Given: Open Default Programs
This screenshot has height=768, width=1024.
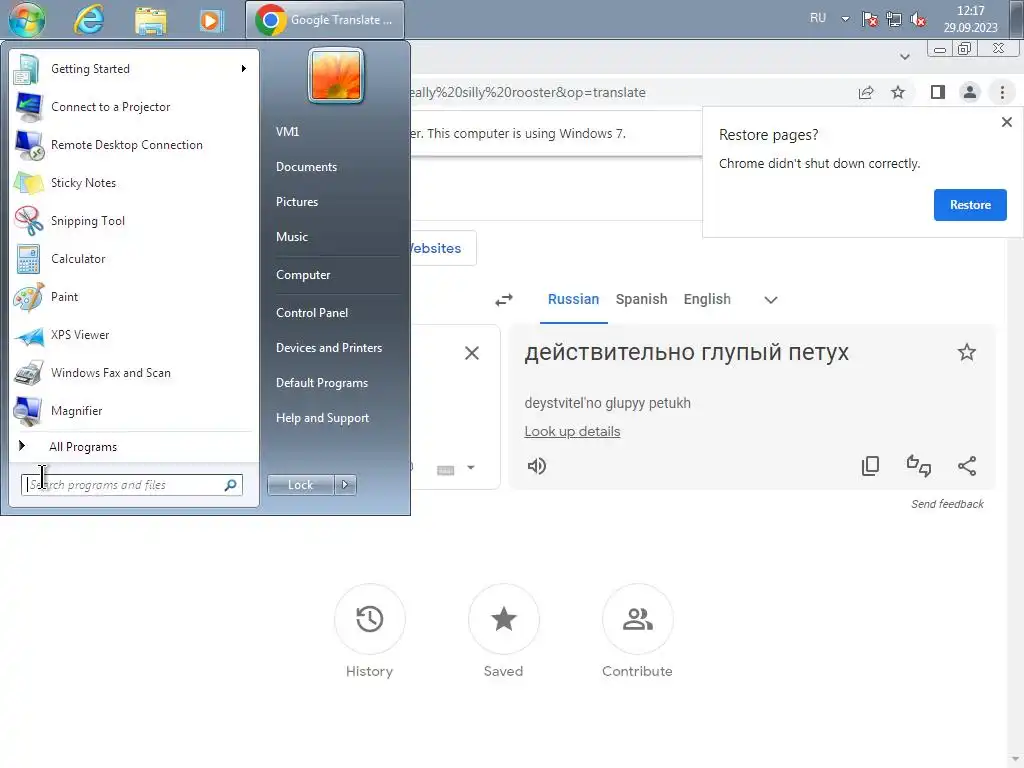Looking at the screenshot, I should (321, 383).
